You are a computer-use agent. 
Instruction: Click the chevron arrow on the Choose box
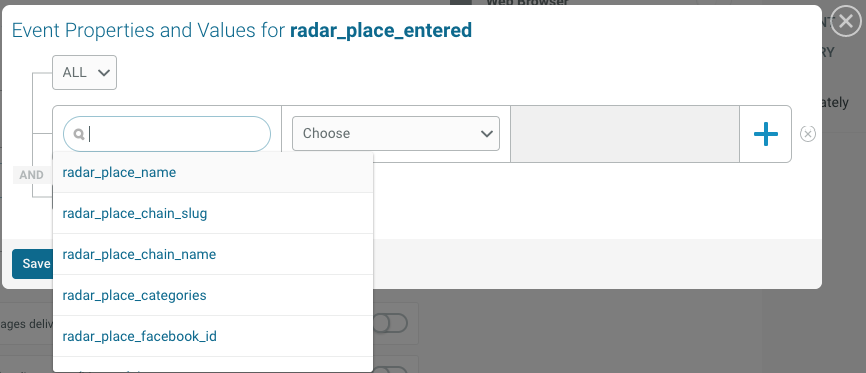487,134
